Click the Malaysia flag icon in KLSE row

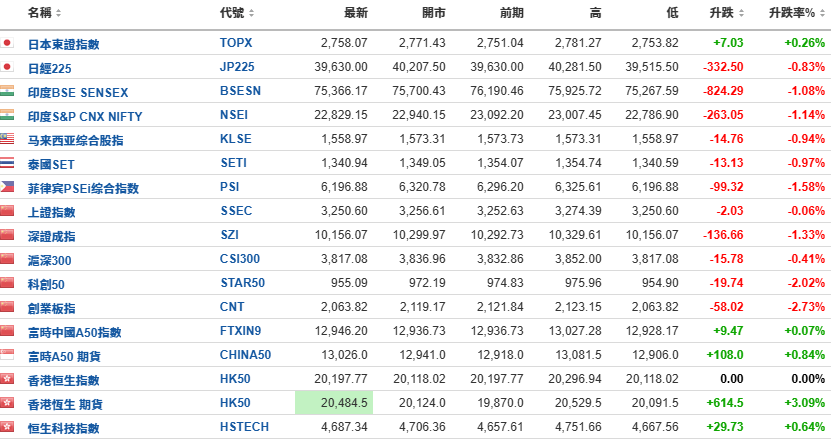click(7, 139)
